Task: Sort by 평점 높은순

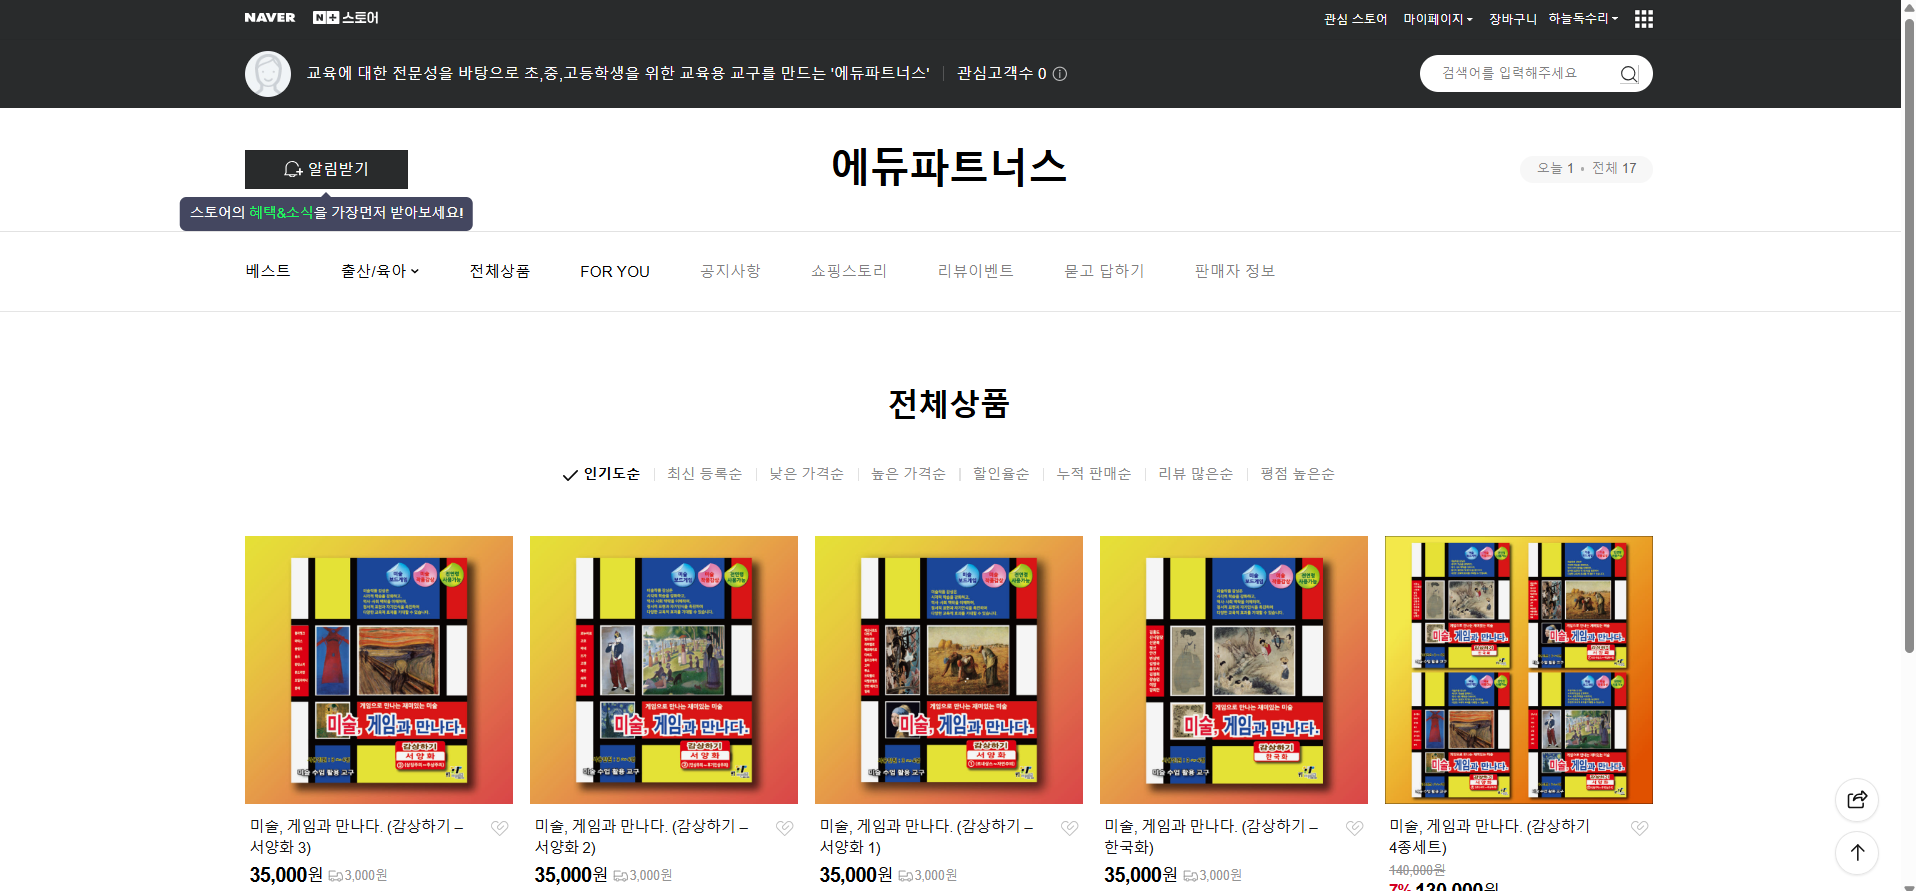Action: [x=1298, y=474]
